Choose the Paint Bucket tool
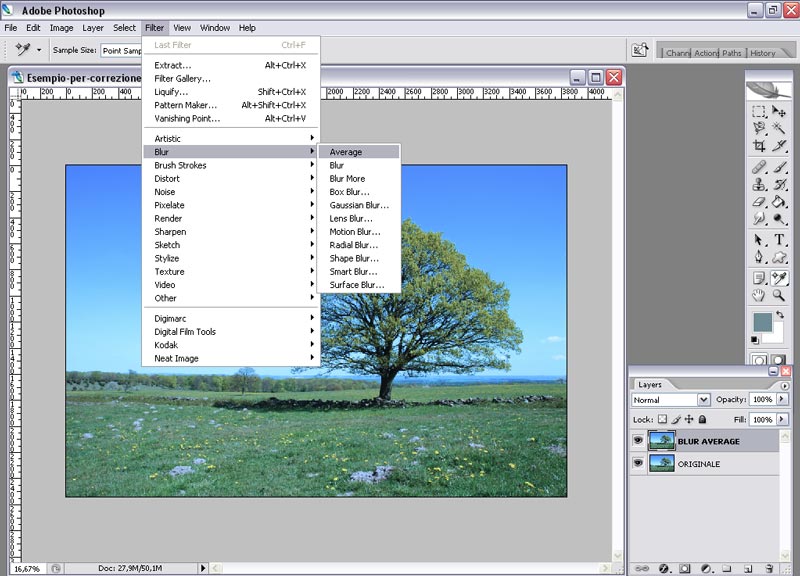 click(780, 203)
